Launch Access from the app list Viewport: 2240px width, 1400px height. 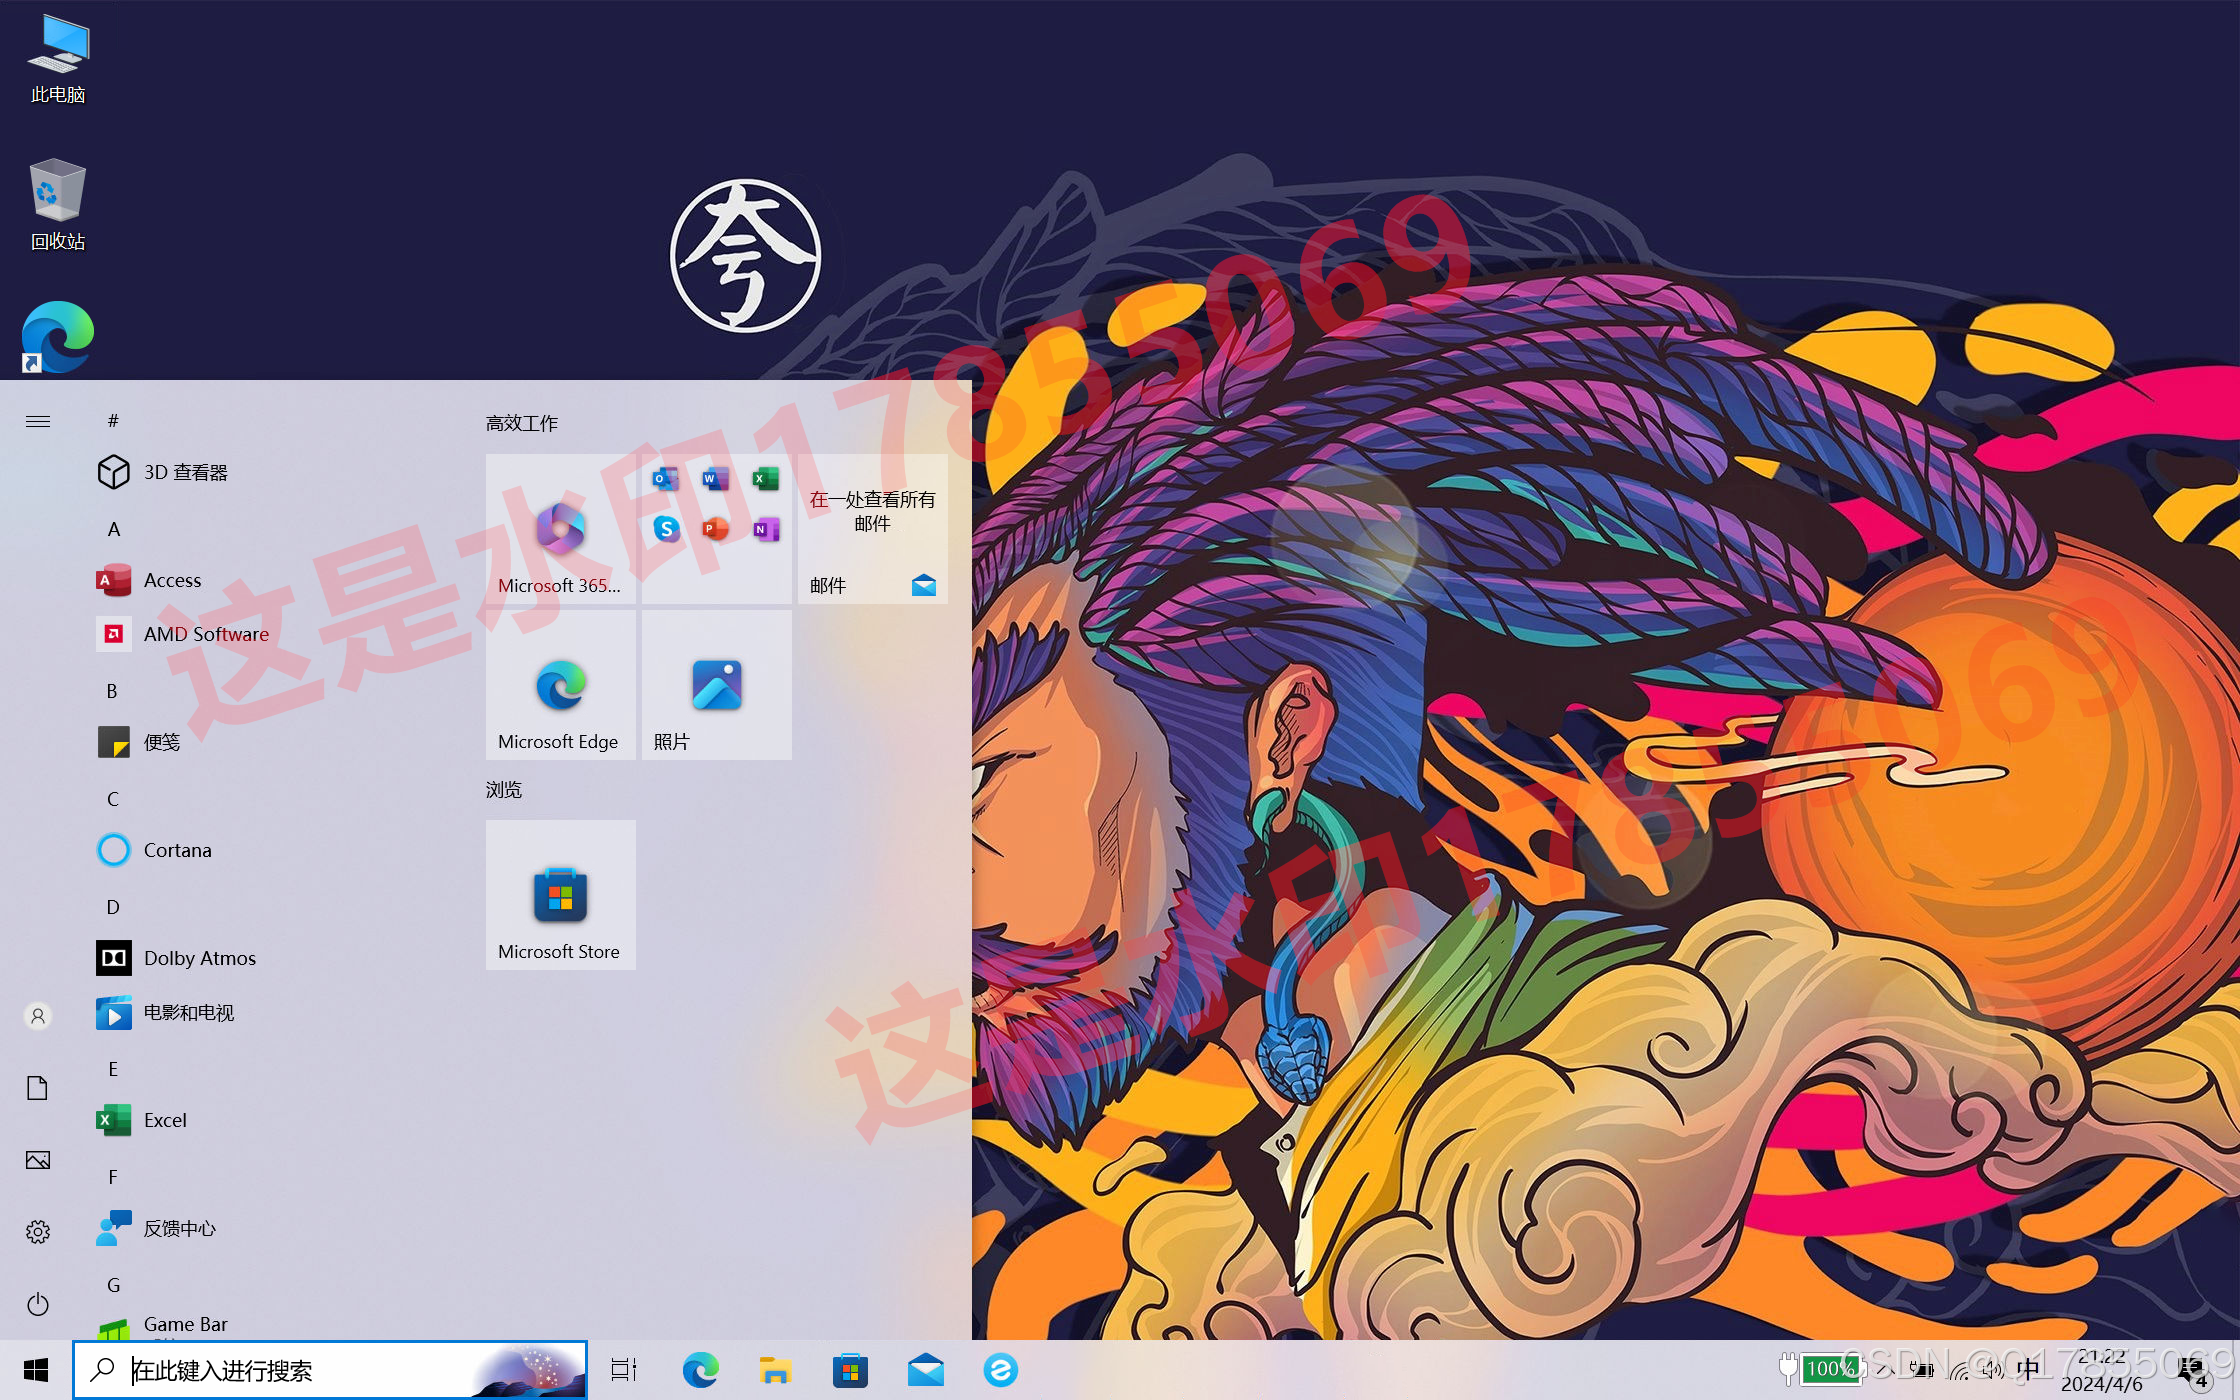coord(171,580)
